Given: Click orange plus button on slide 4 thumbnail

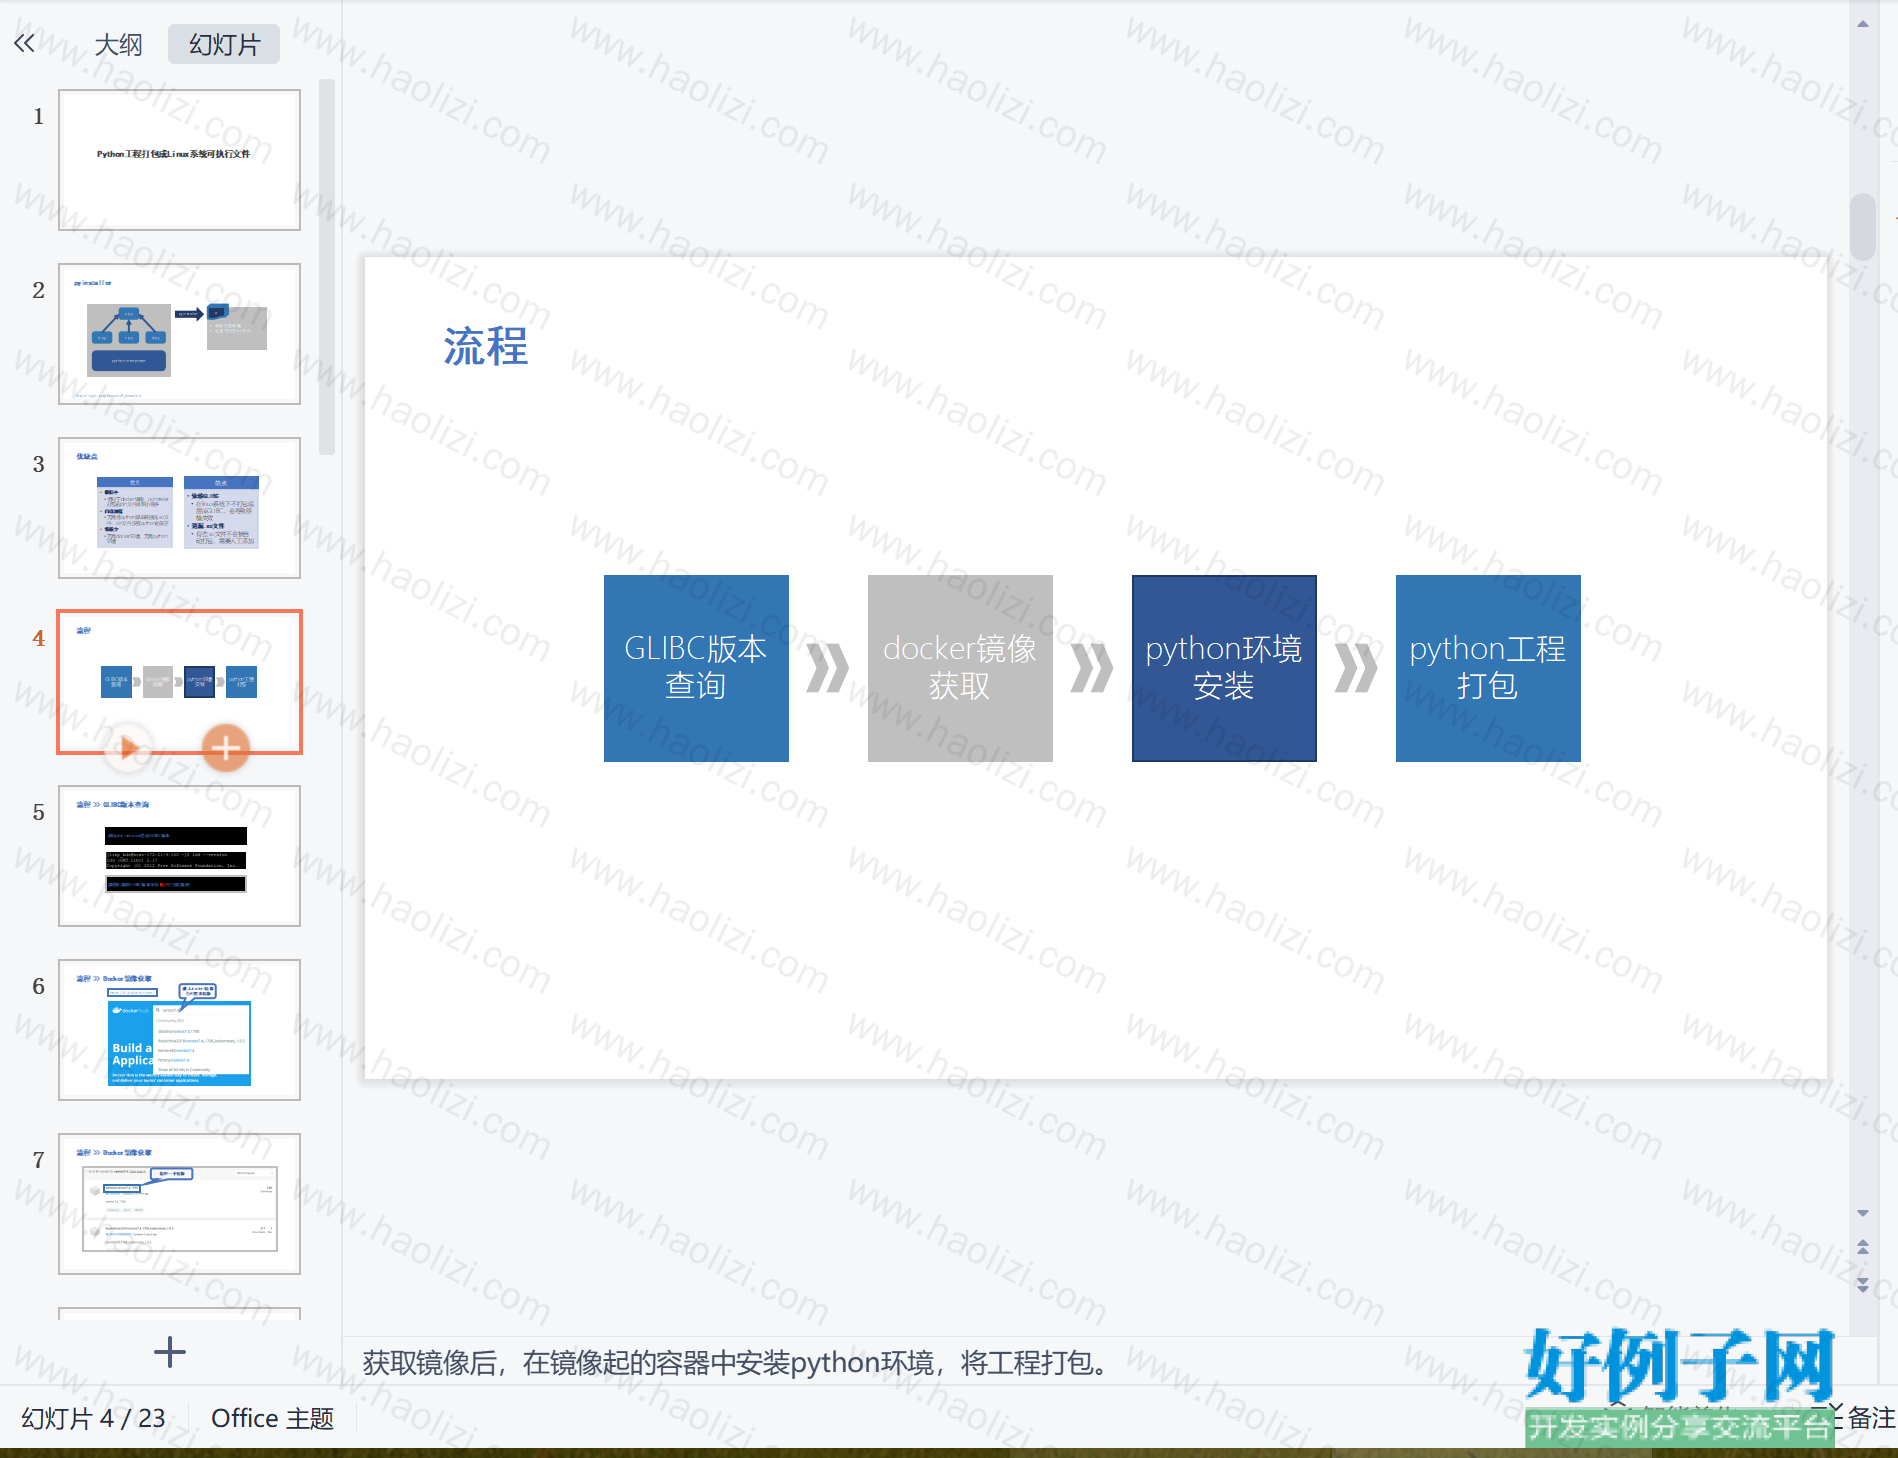Looking at the screenshot, I should click(226, 747).
